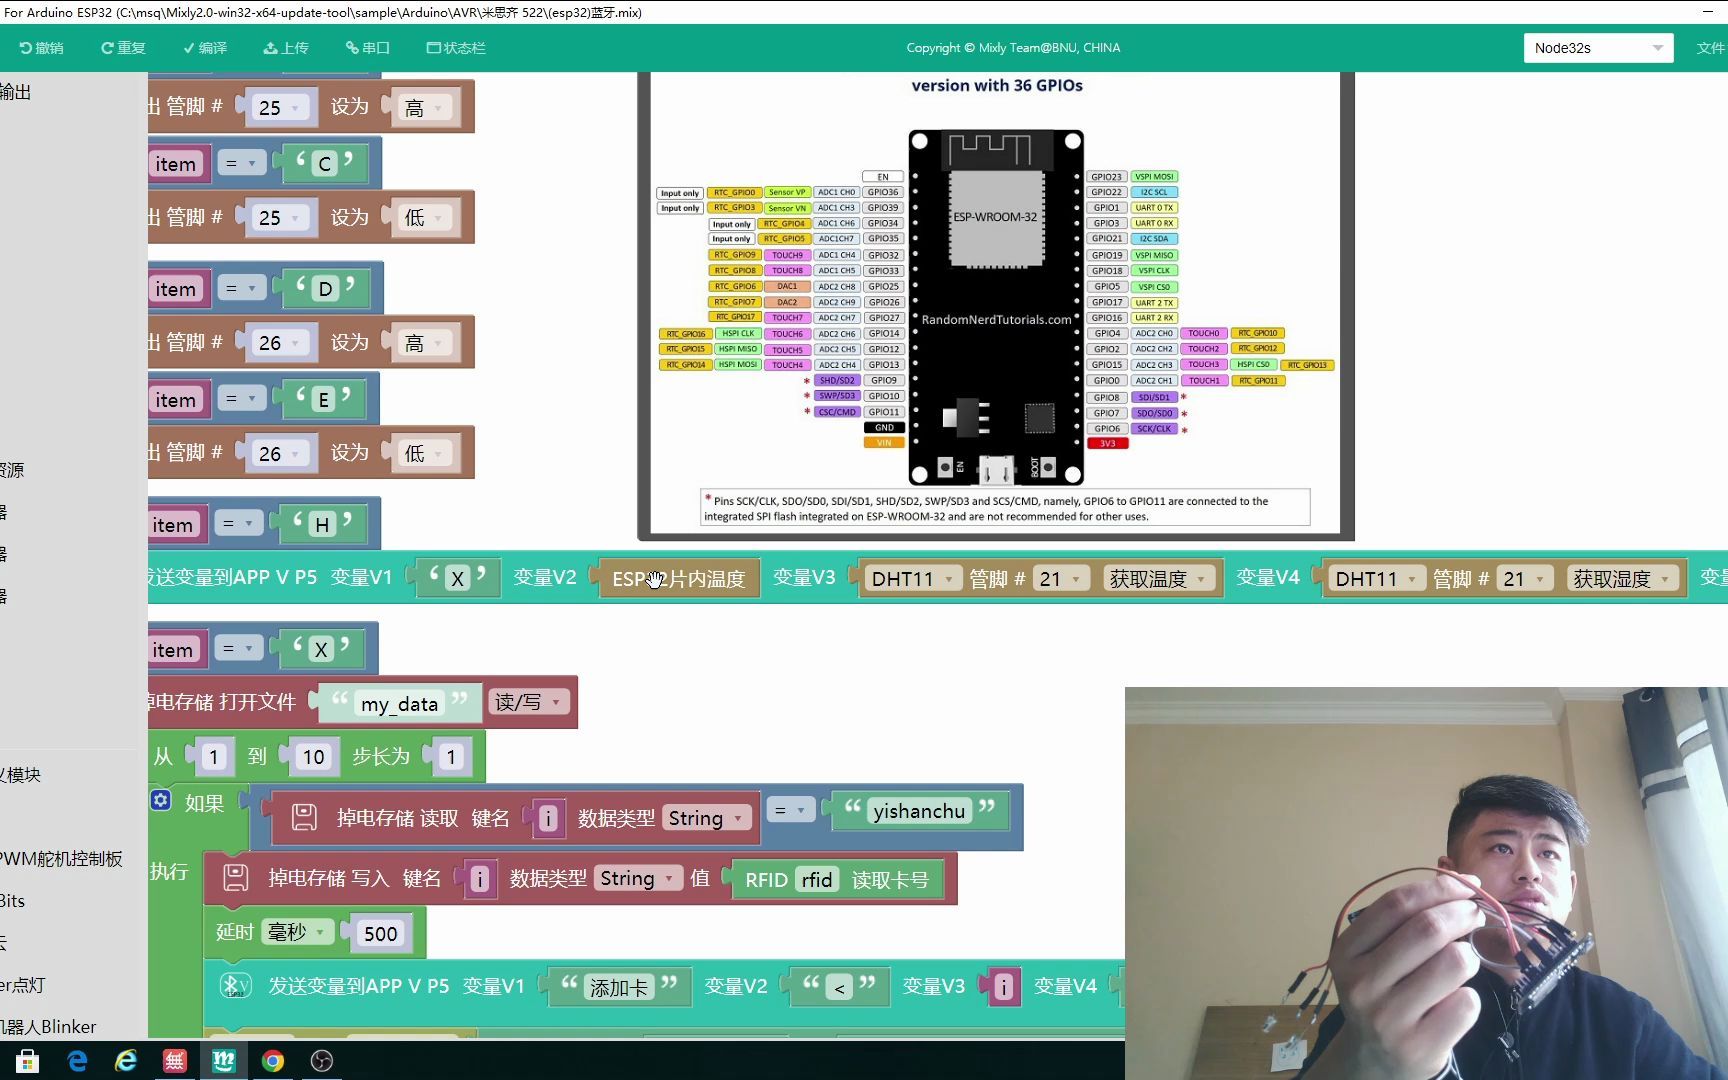Click the storage icon on 掉电存储 读取 block
This screenshot has height=1080, width=1728.
point(304,818)
